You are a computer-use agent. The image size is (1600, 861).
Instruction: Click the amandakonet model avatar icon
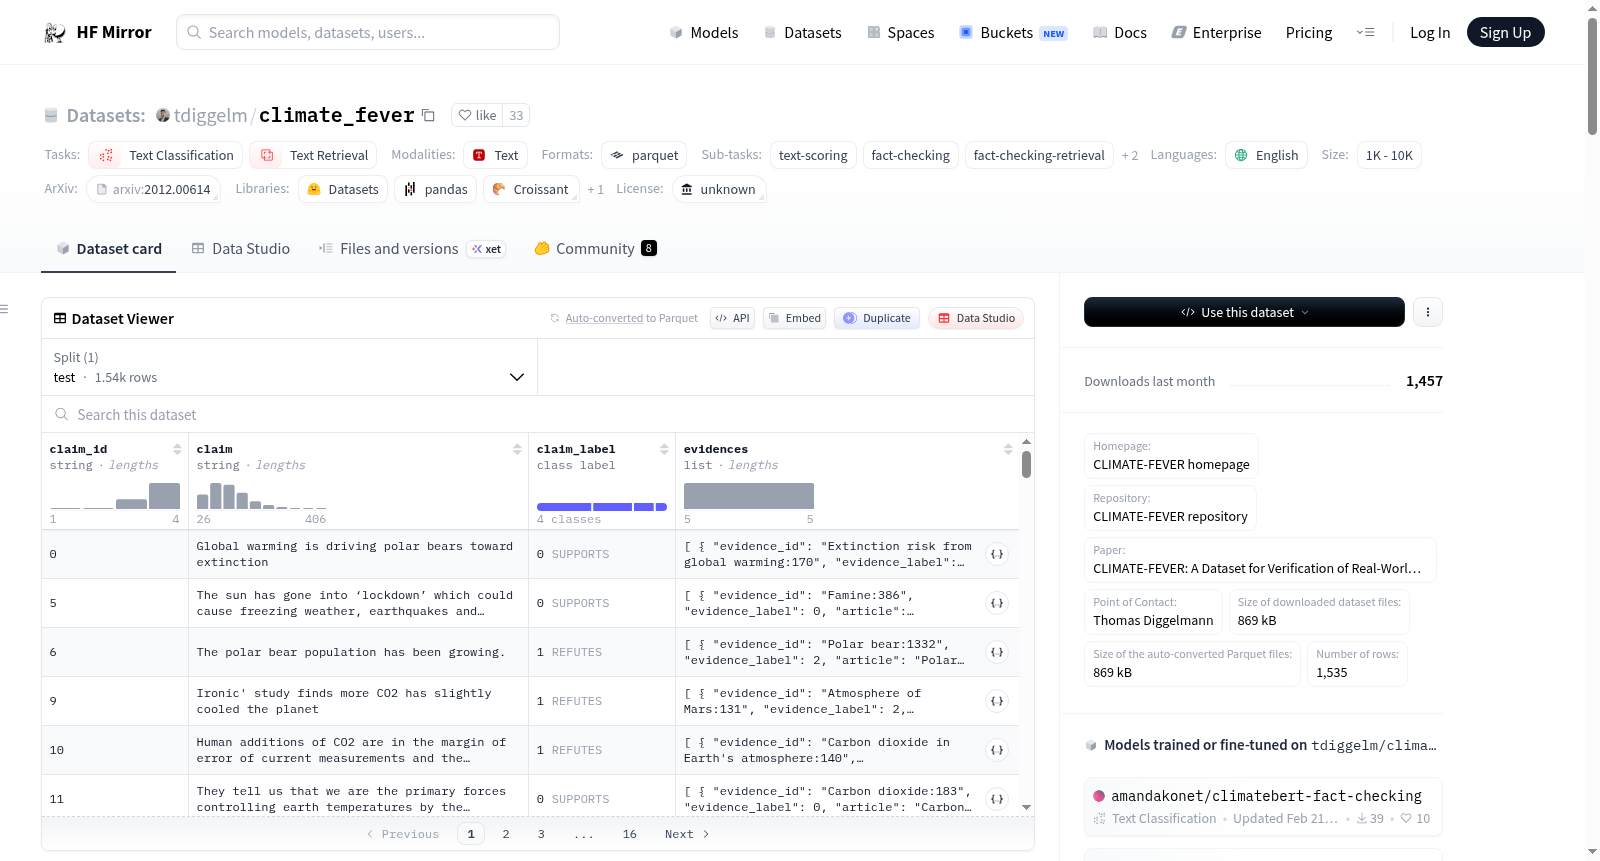[1099, 796]
